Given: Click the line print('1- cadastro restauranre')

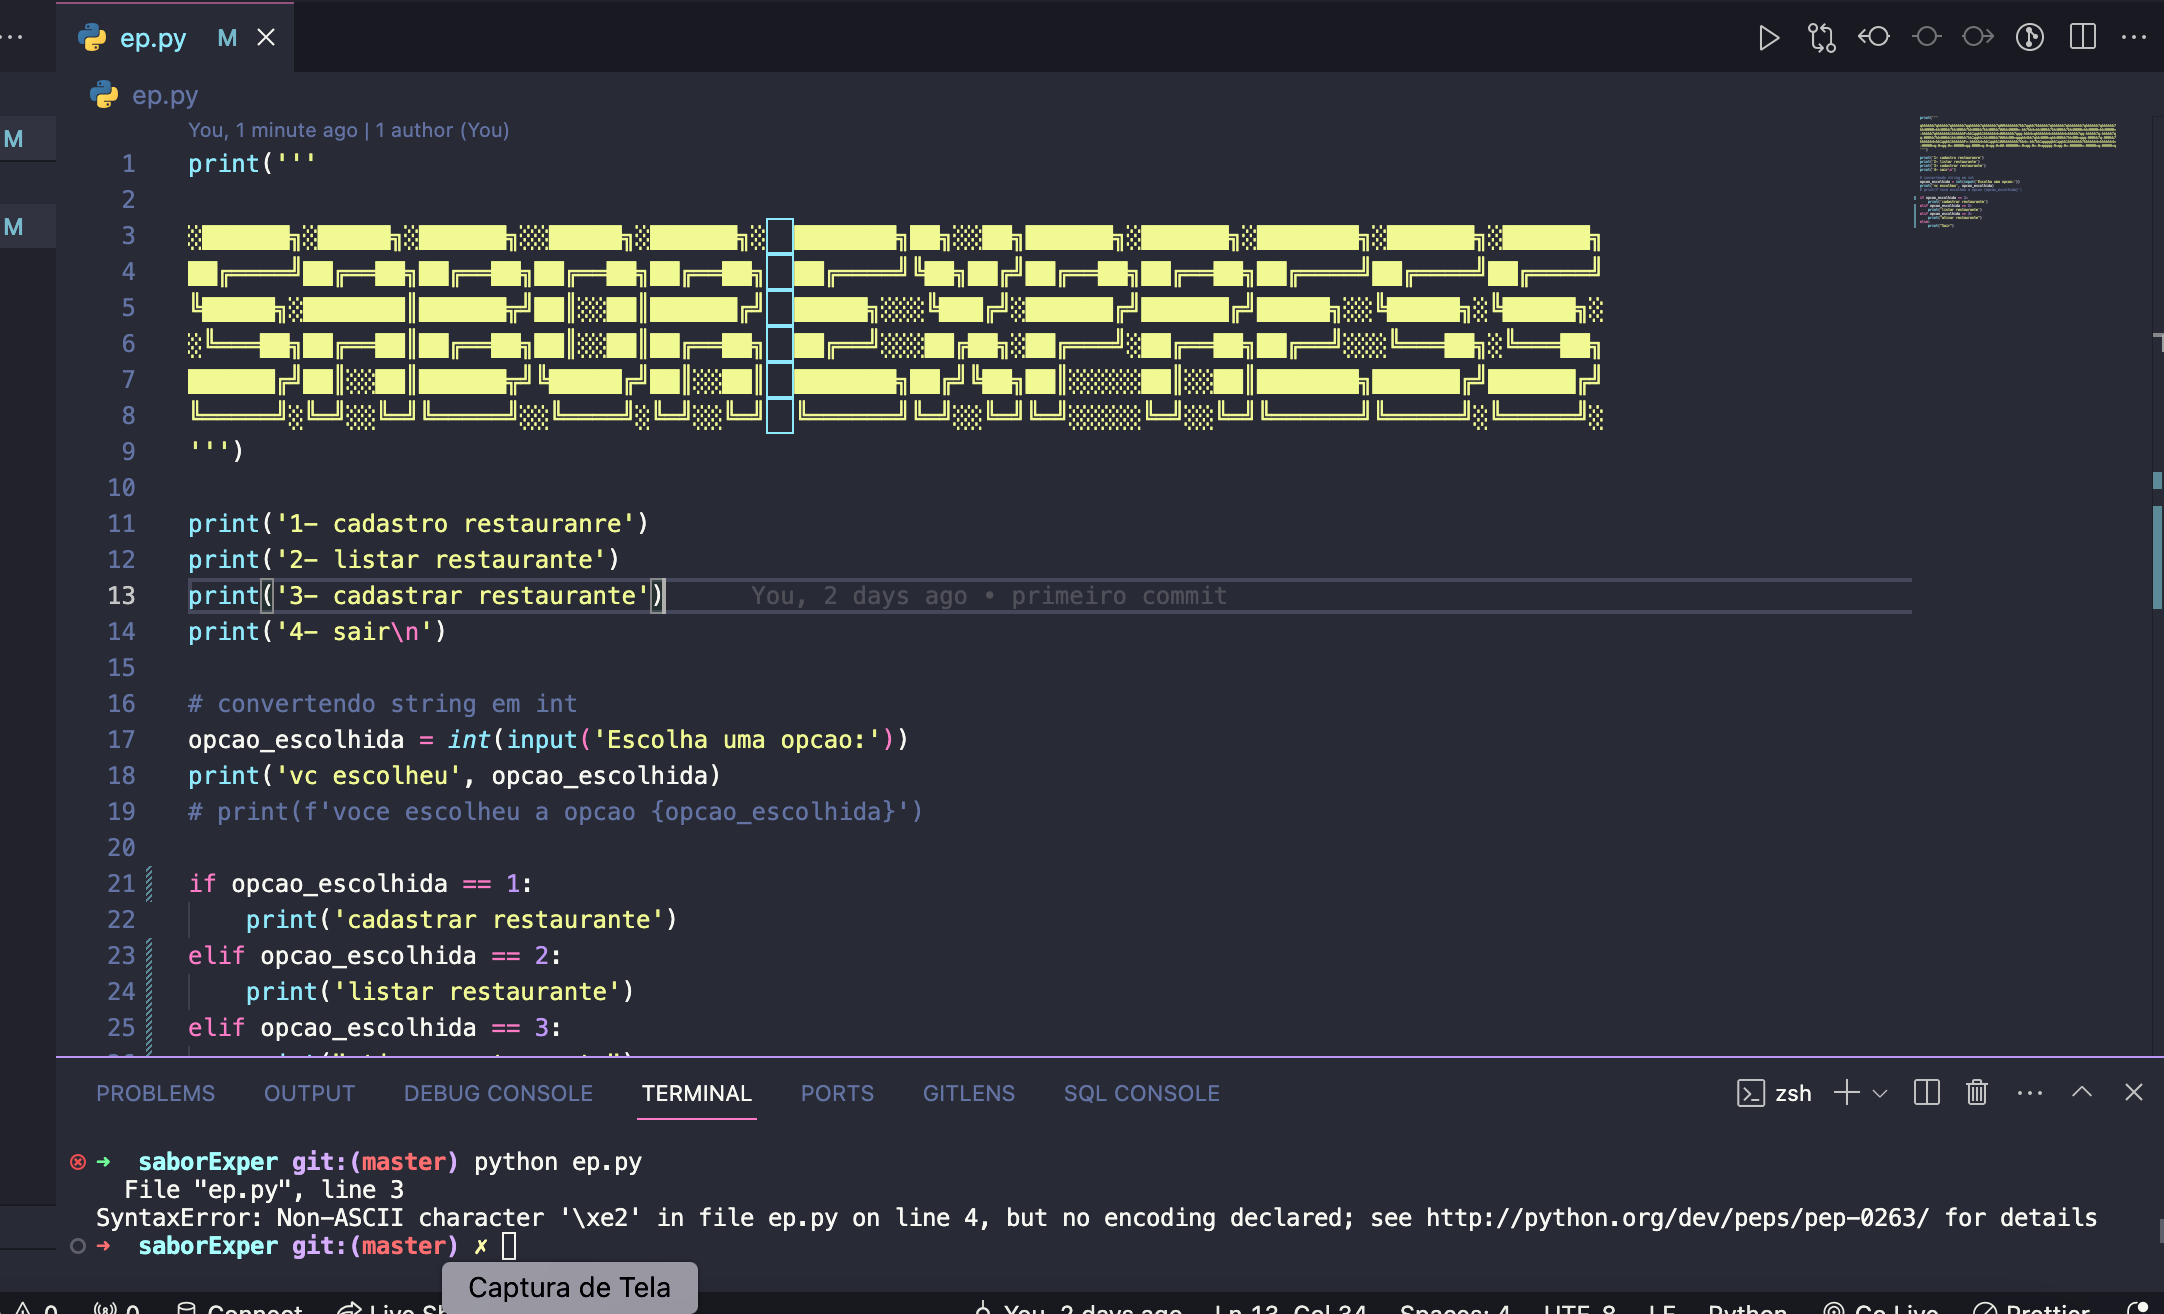Looking at the screenshot, I should pyautogui.click(x=418, y=524).
